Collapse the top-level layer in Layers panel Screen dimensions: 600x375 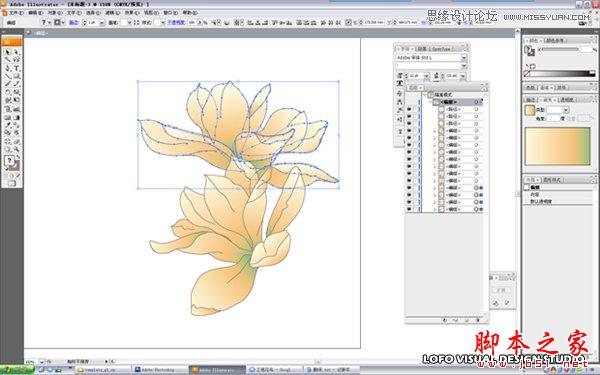coord(425,95)
